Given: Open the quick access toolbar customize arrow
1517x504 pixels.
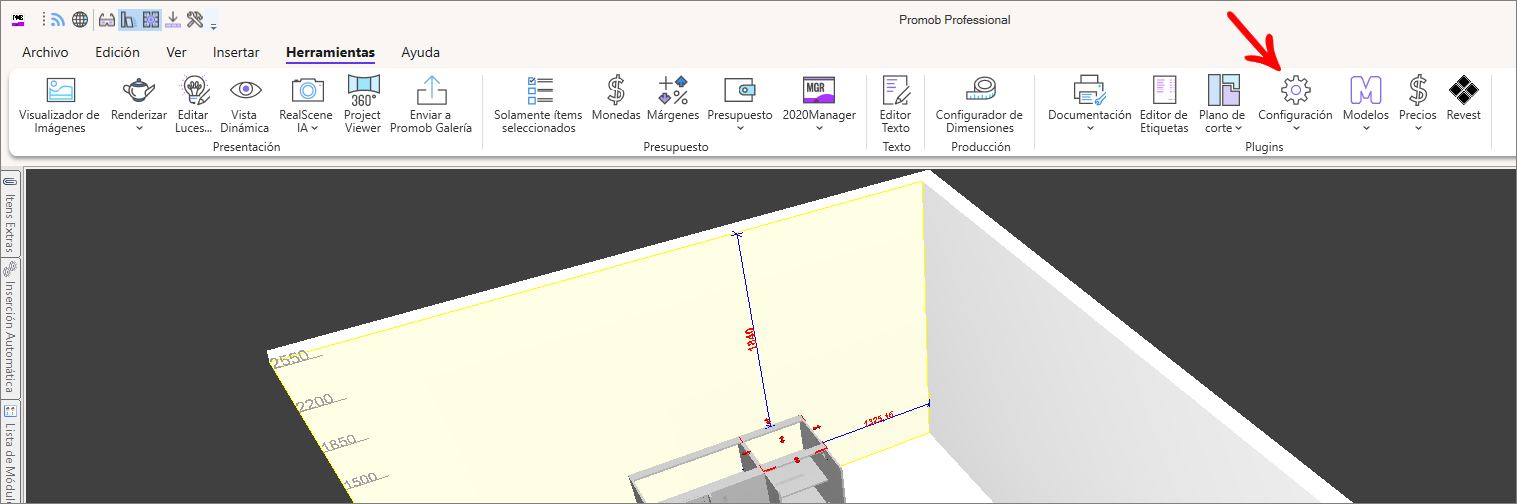Looking at the screenshot, I should [213, 24].
